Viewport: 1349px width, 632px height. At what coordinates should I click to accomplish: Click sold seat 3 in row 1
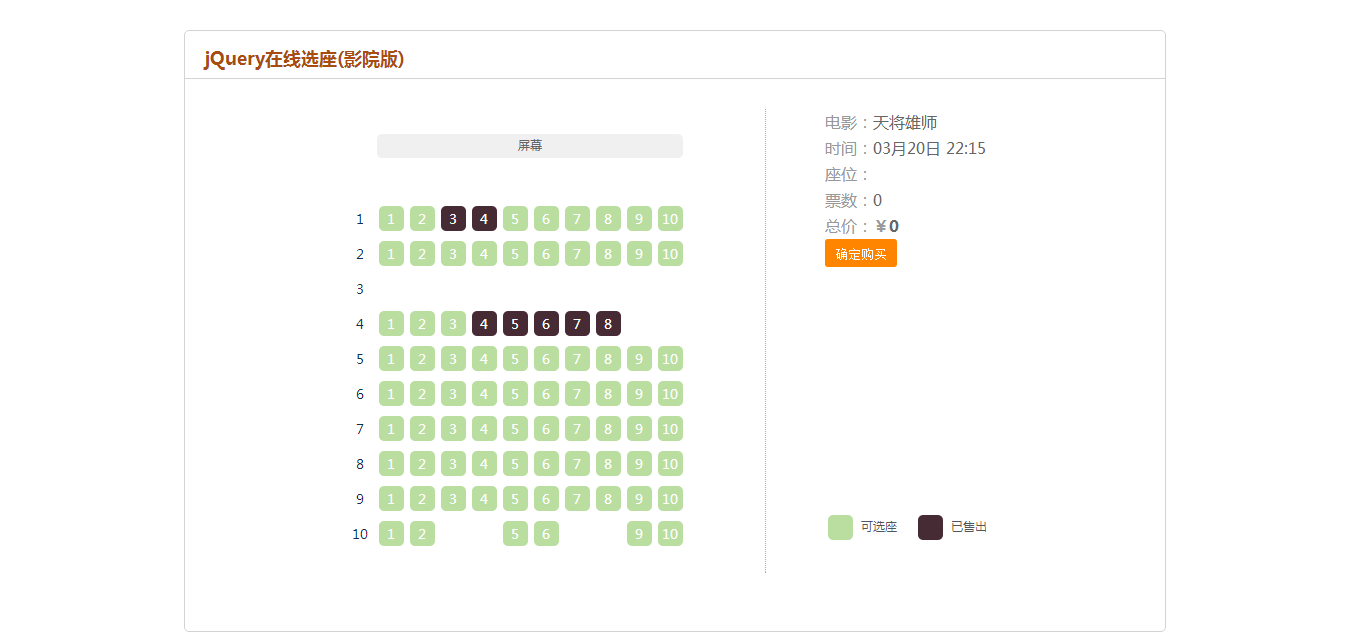click(x=453, y=219)
